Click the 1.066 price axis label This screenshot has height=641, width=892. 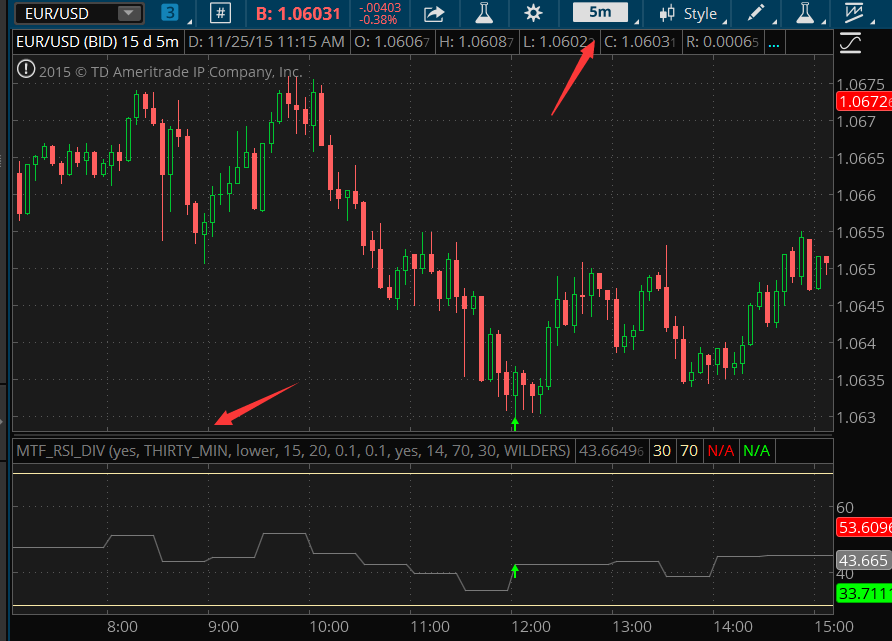click(x=856, y=196)
